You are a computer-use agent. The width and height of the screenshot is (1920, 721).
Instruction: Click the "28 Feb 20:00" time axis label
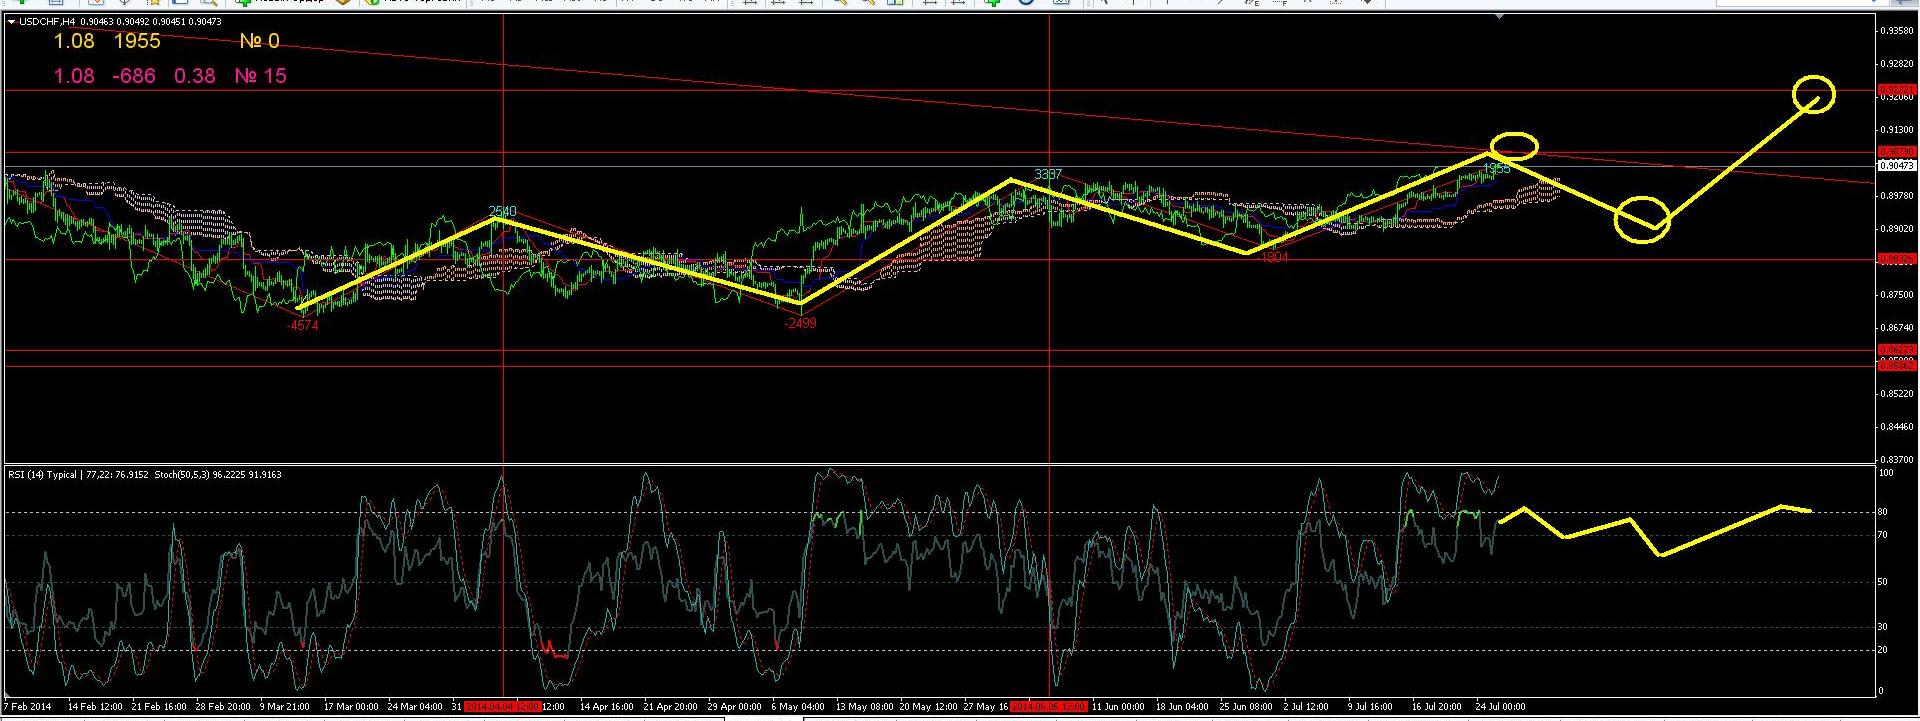223,707
